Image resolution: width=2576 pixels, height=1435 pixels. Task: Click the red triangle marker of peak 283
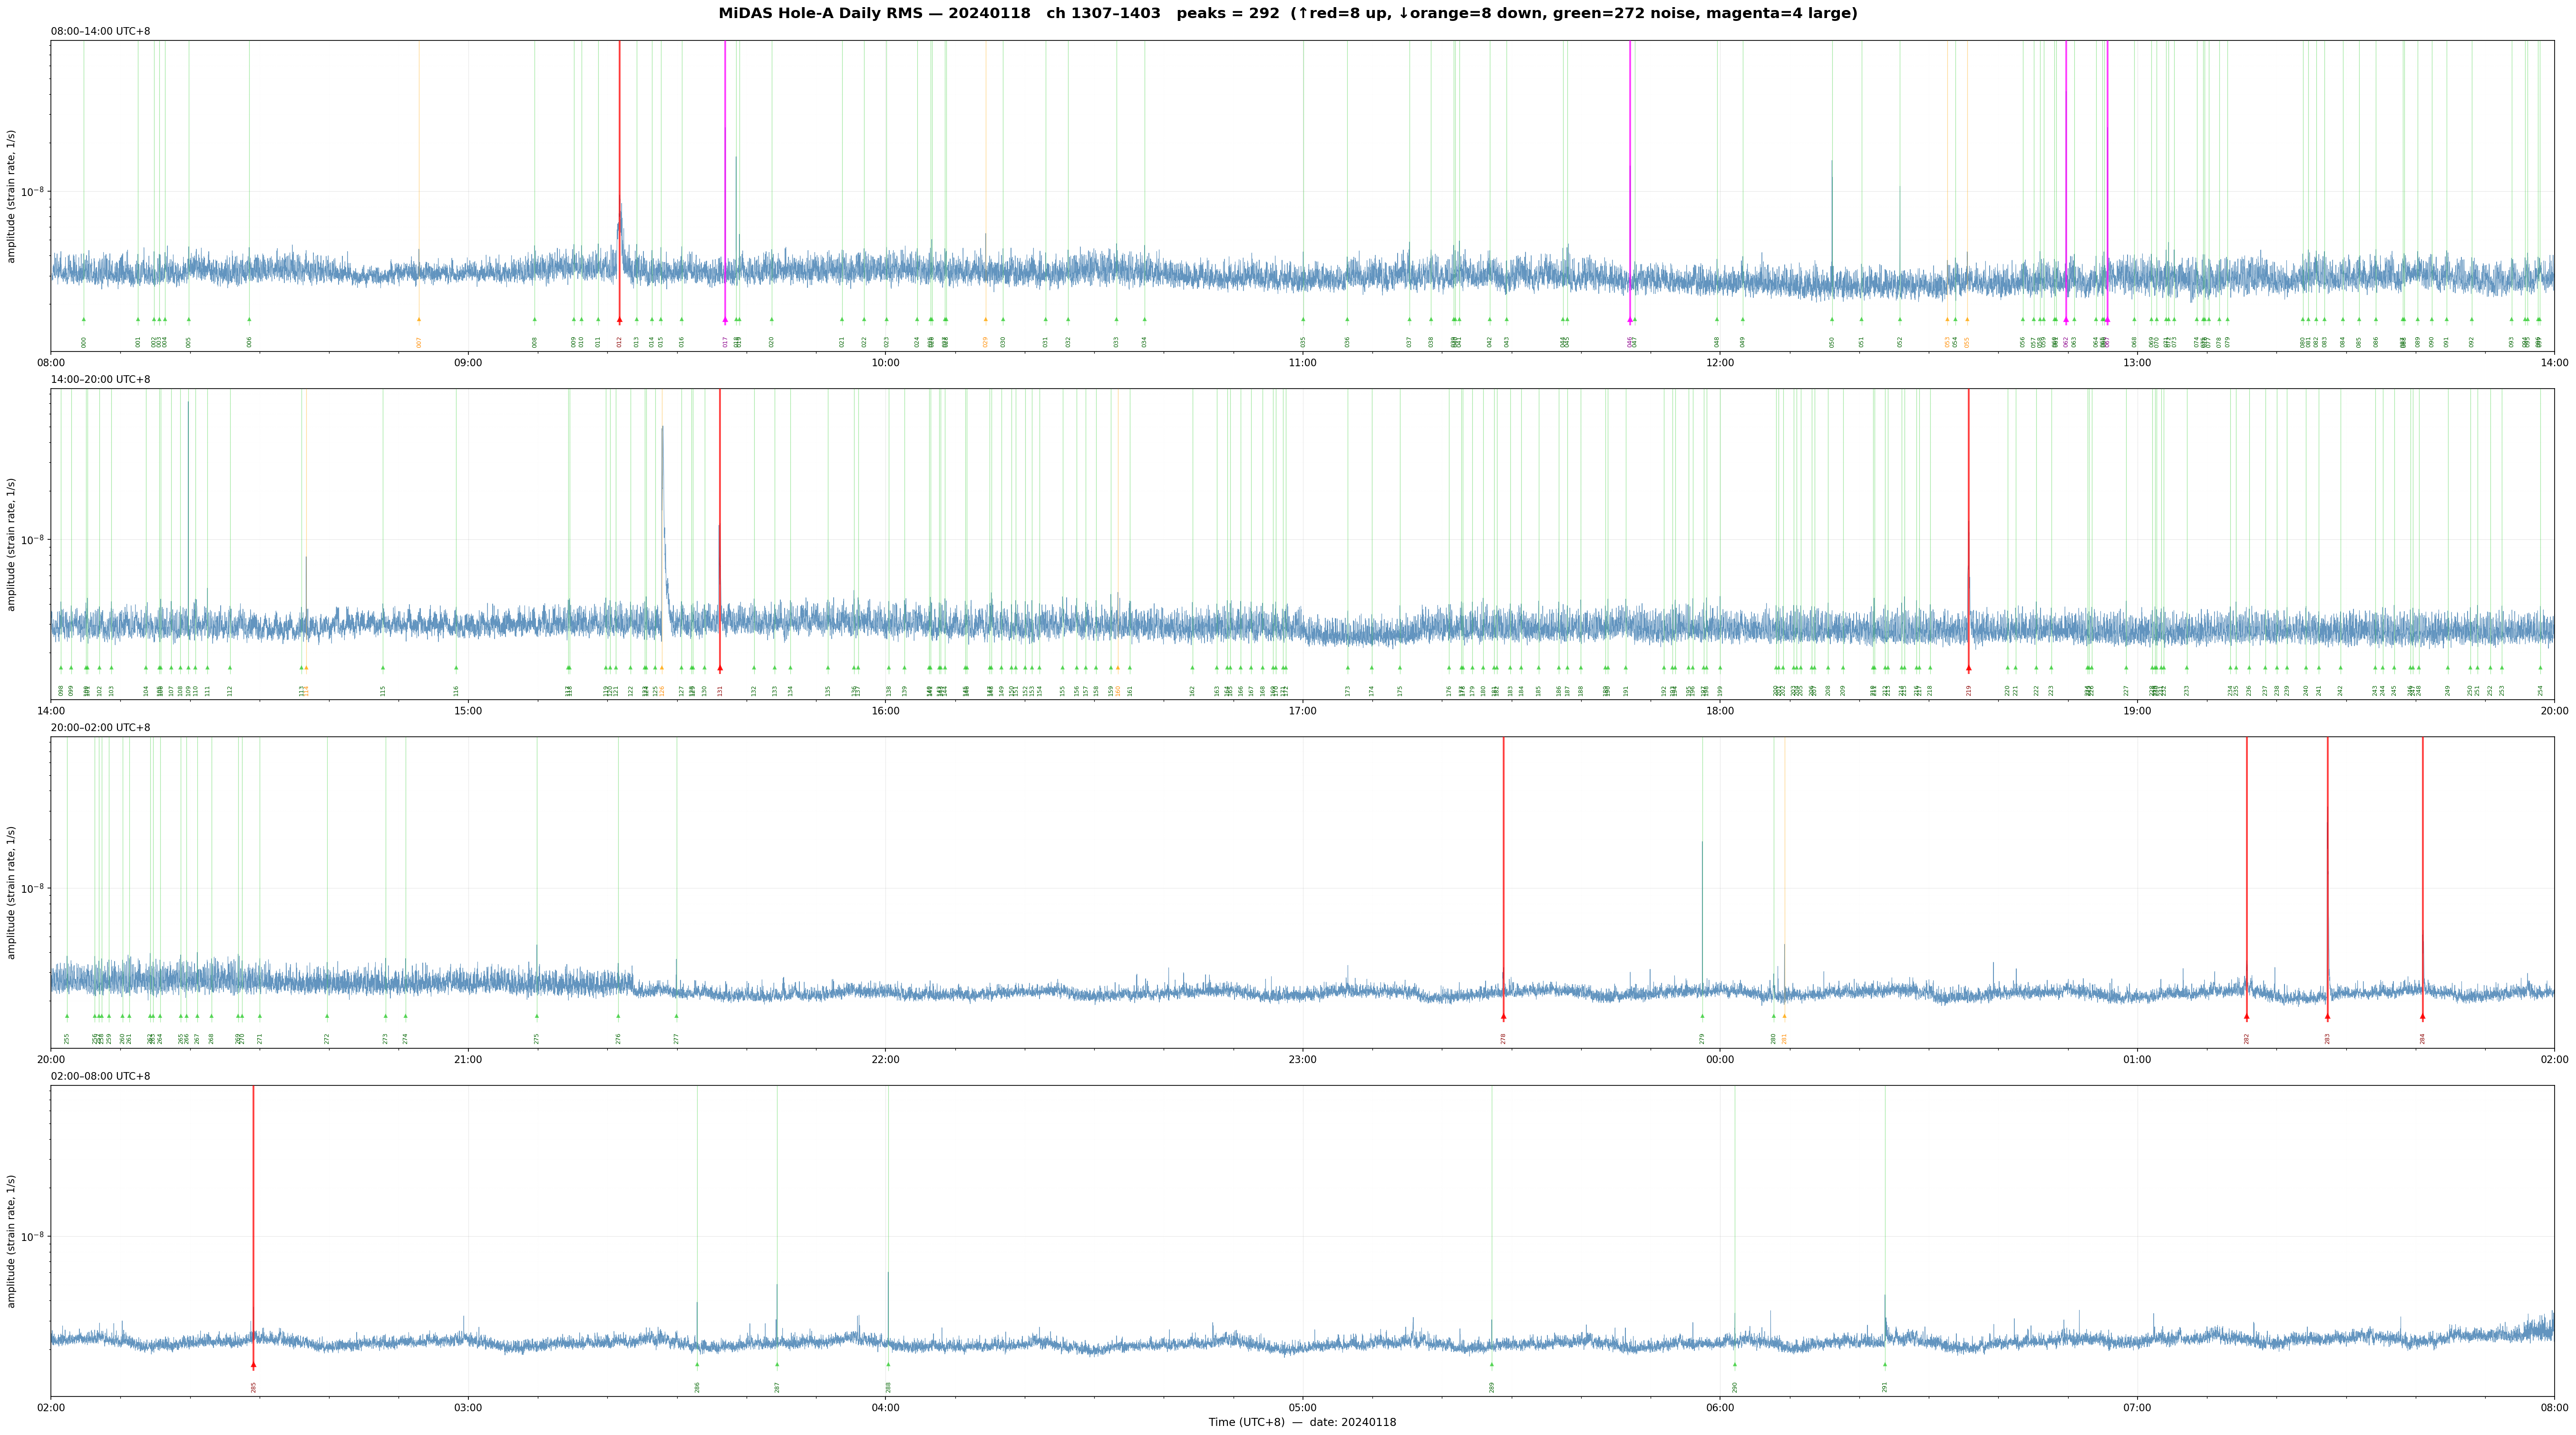click(x=2327, y=1016)
